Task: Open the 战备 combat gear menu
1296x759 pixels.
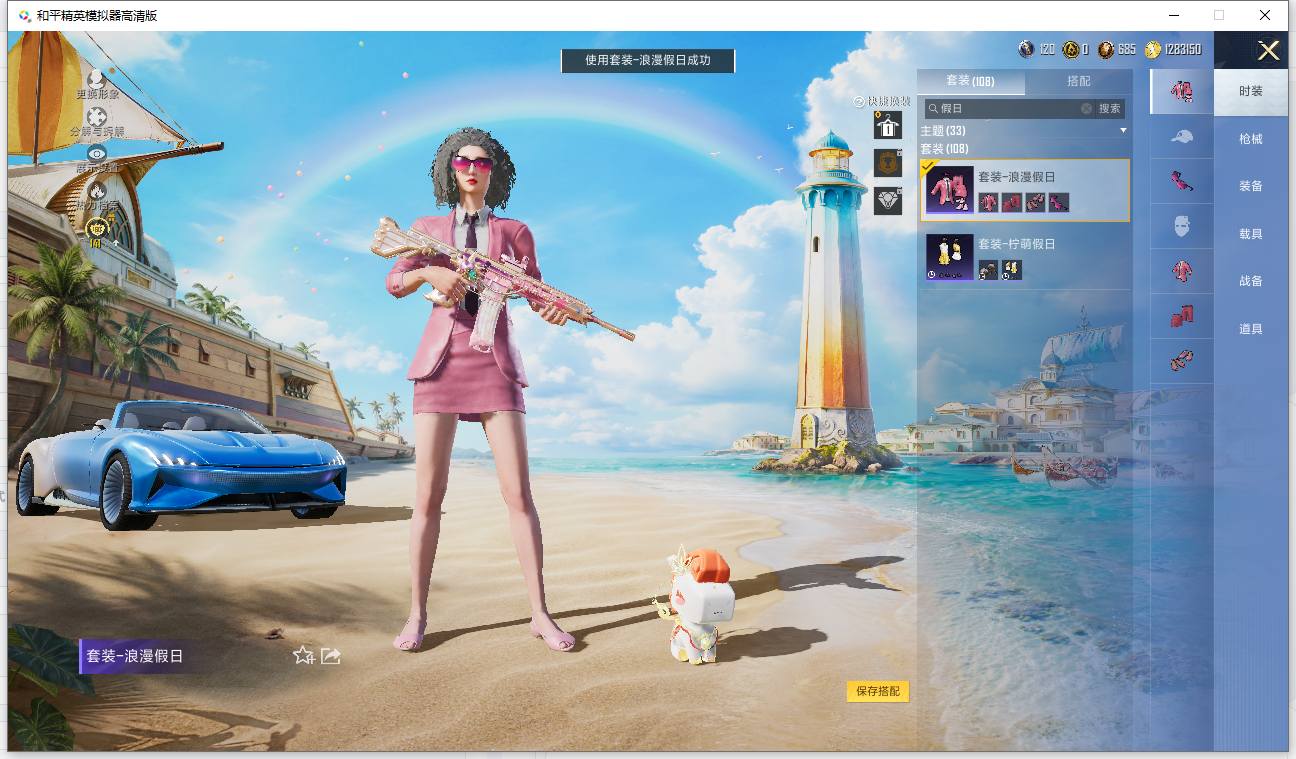Action: [1251, 281]
